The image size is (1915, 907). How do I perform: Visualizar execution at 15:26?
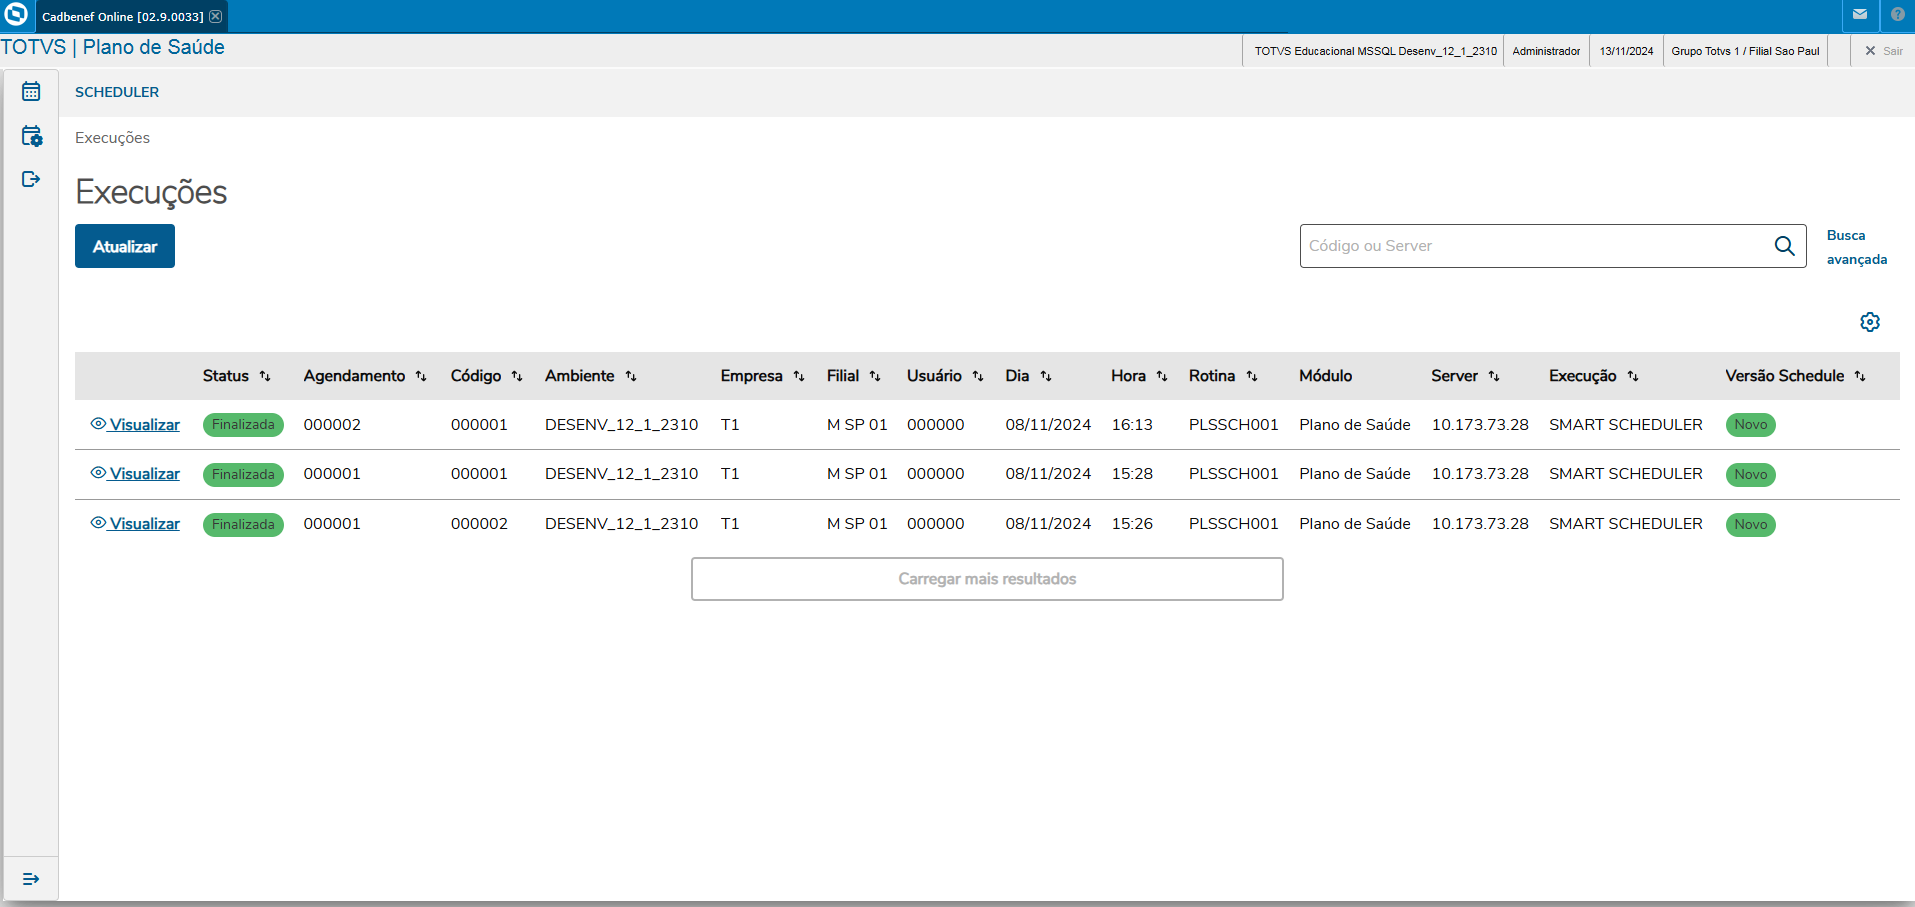pos(135,524)
